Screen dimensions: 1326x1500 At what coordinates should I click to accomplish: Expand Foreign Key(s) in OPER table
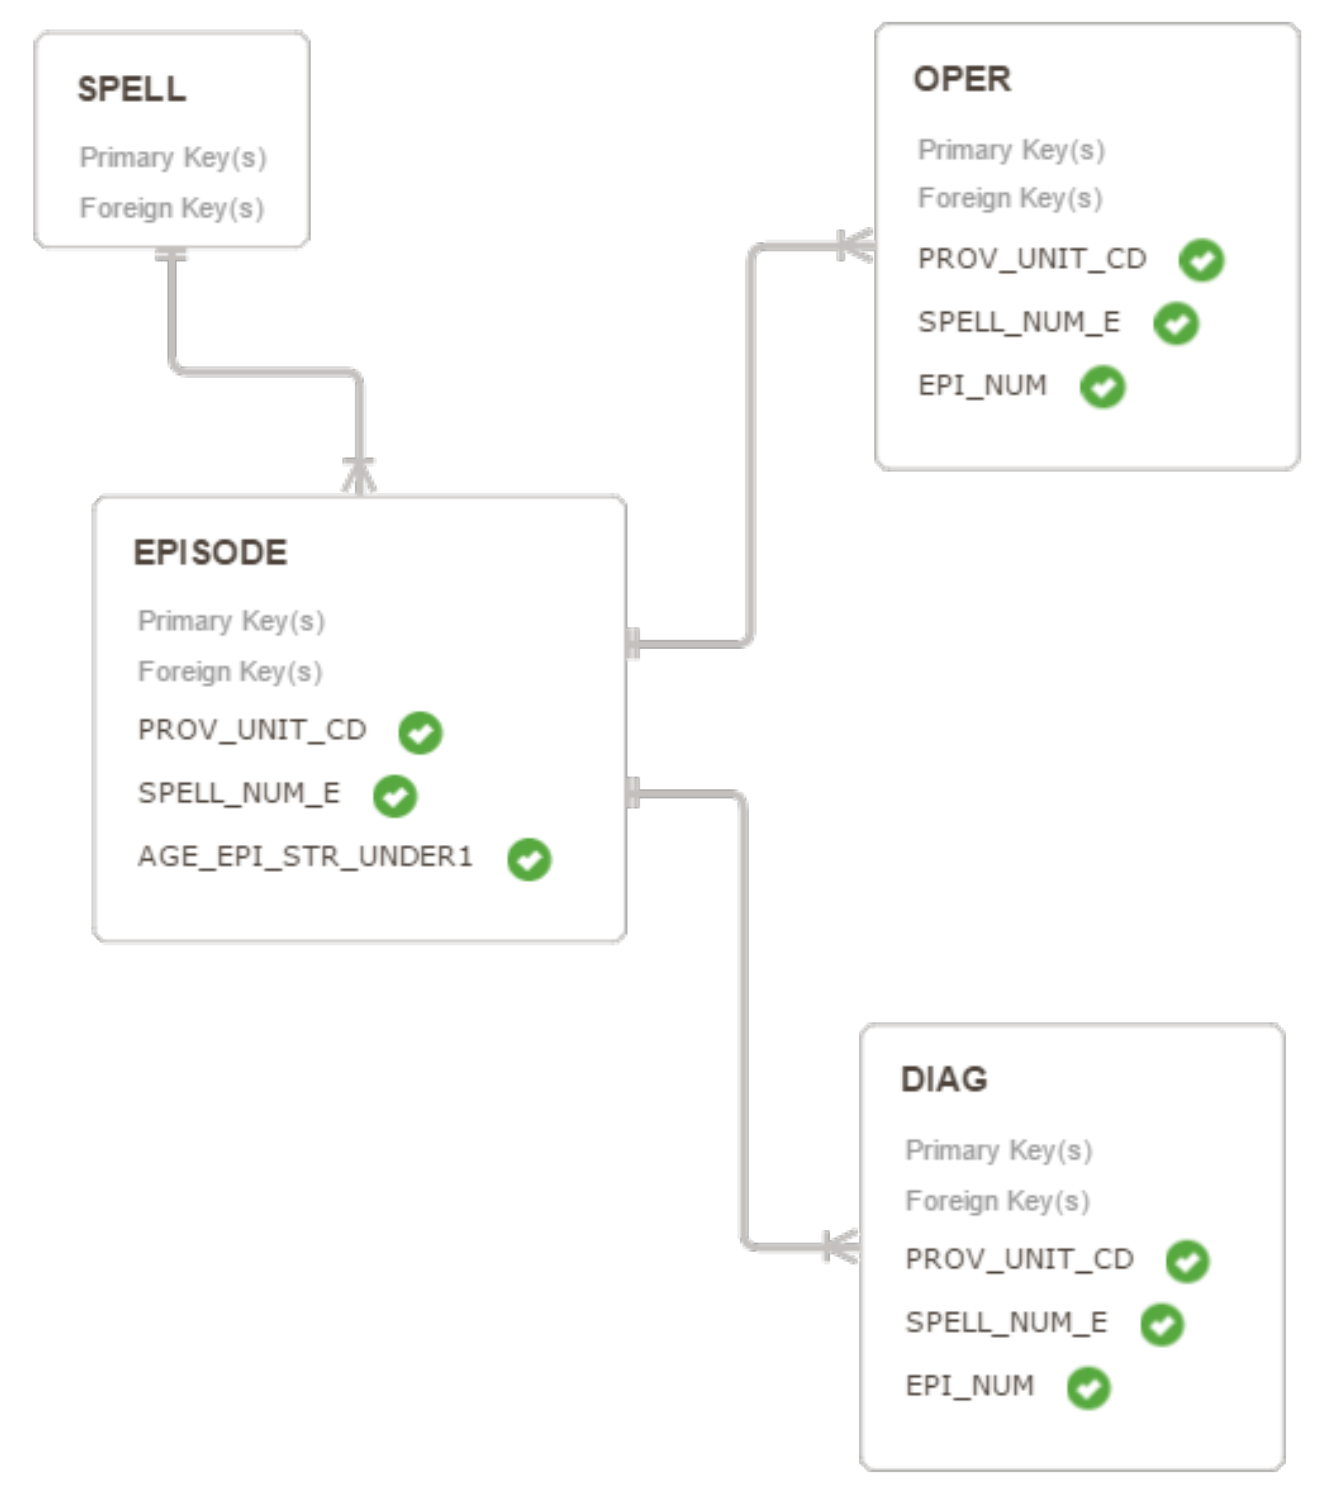point(1010,198)
